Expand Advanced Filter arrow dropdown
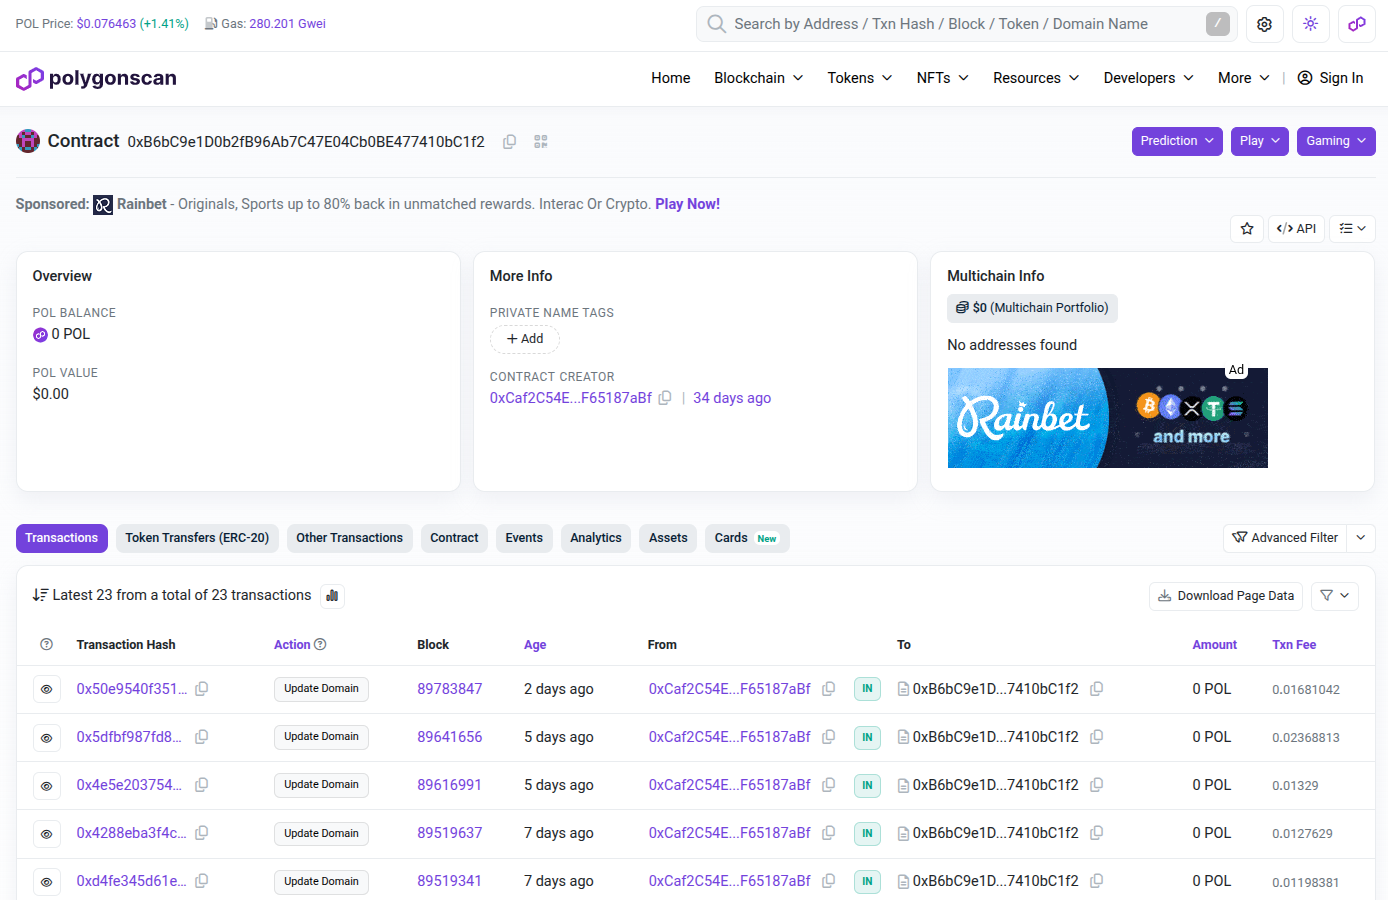1388x900 pixels. 1361,538
